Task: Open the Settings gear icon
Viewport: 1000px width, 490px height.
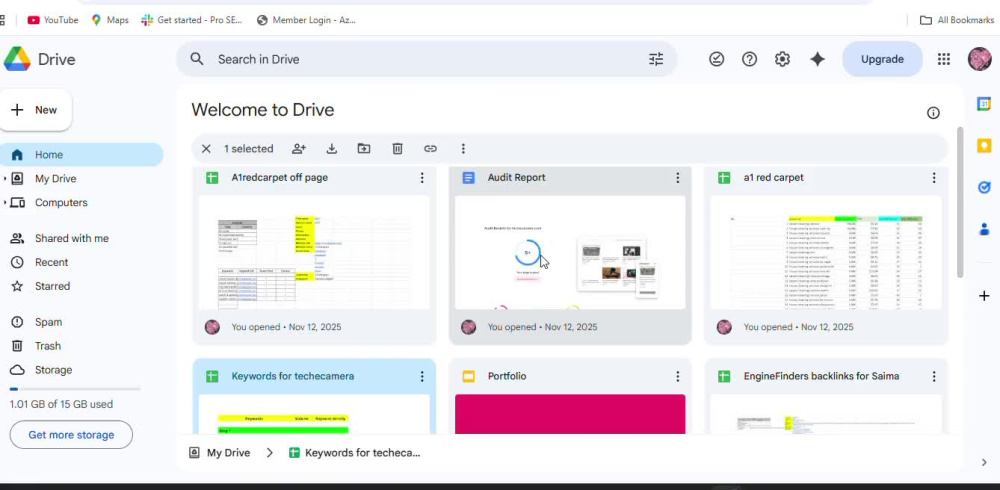Action: click(783, 59)
